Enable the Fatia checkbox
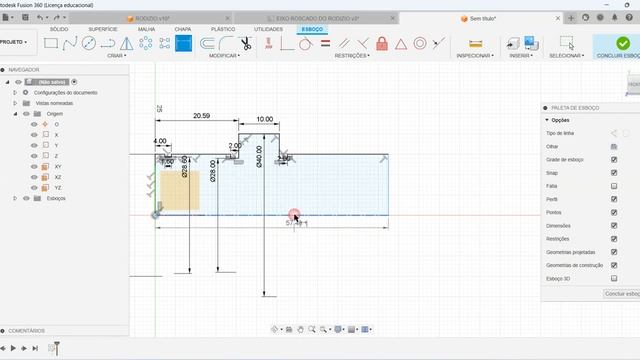The width and height of the screenshot is (640, 360). click(x=614, y=186)
